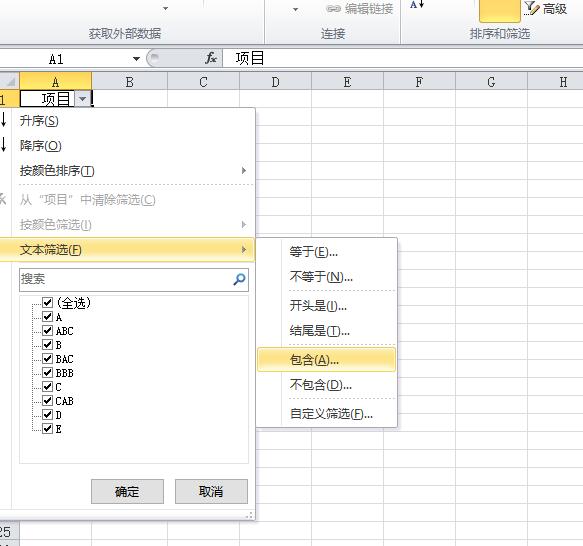Uncheck the (全选) select all checkbox
Screen dimensions: 583x546
point(47,302)
